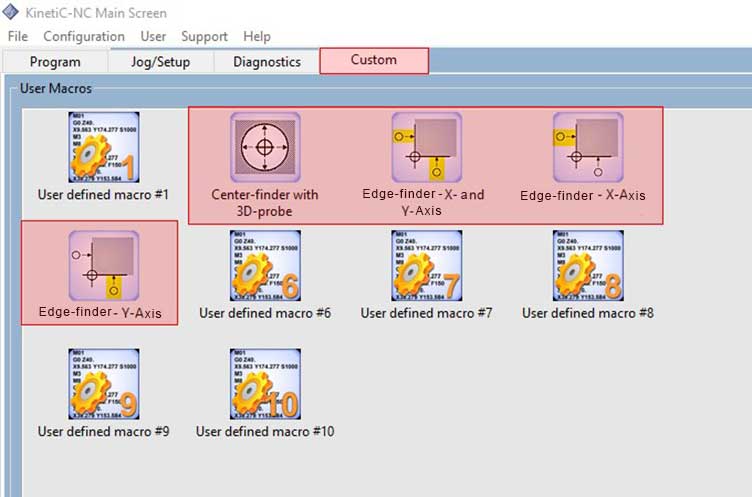Start the Edge-finder X- and Y-Axis icon

click(427, 147)
